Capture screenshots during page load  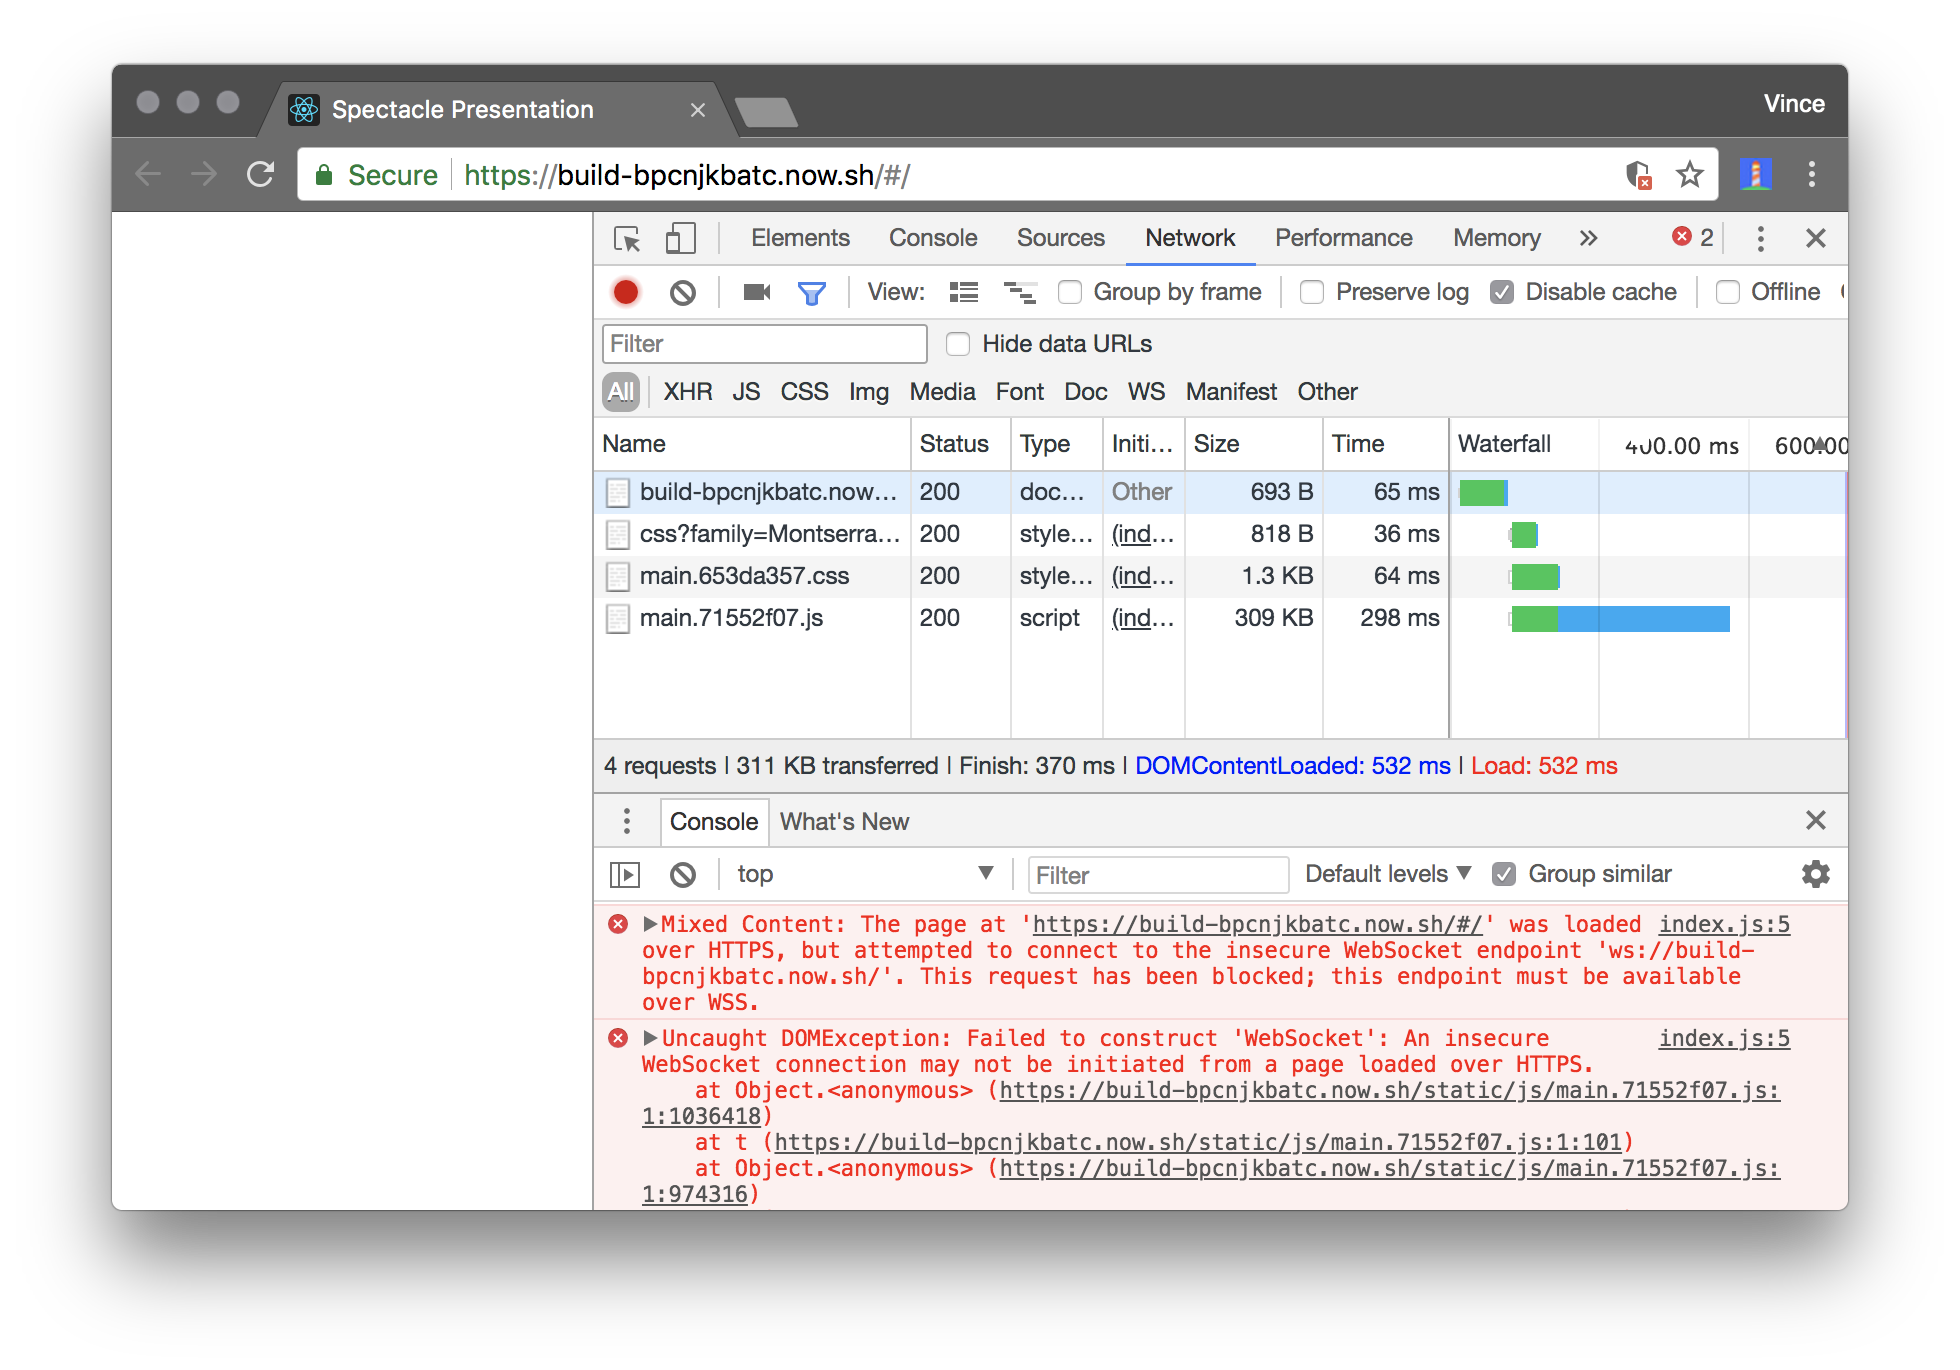coord(756,292)
